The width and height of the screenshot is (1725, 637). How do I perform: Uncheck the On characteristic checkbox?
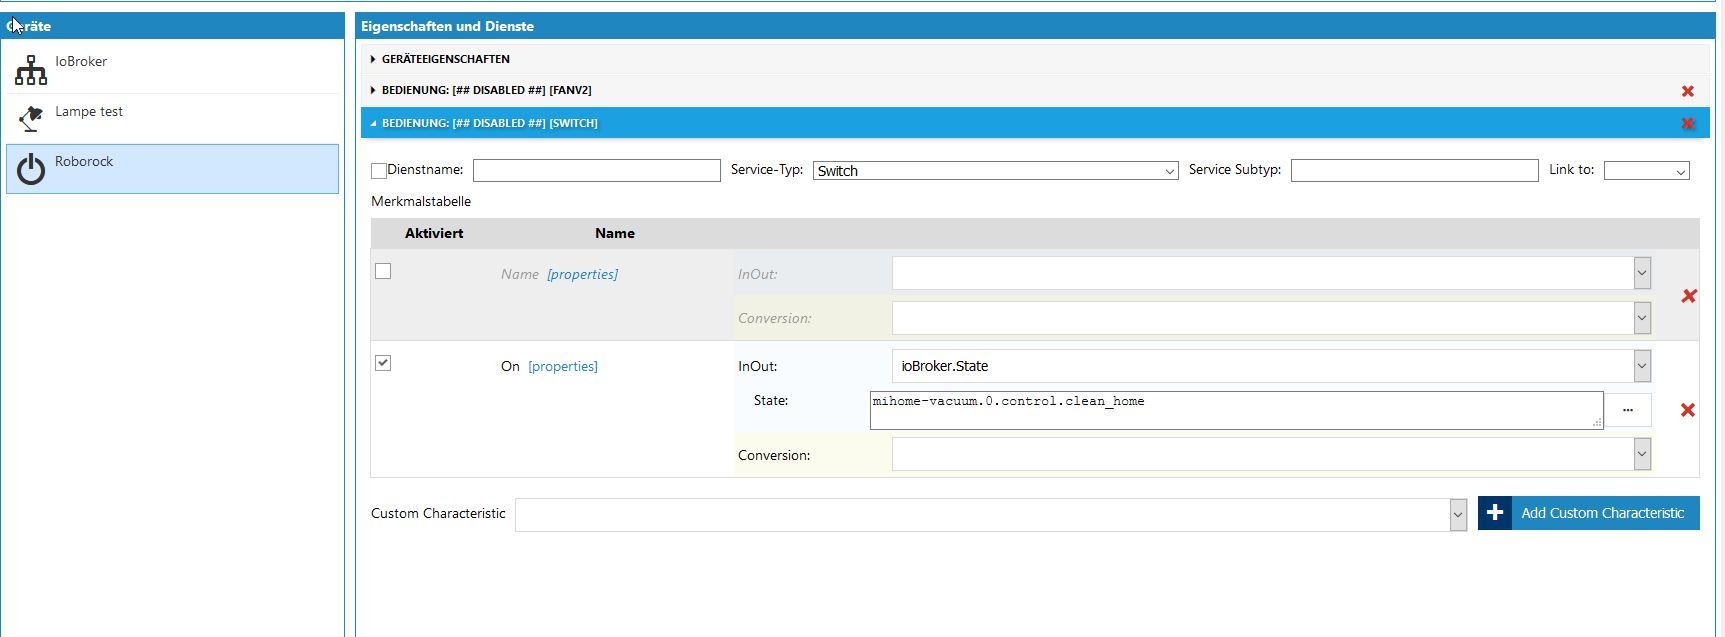(383, 363)
